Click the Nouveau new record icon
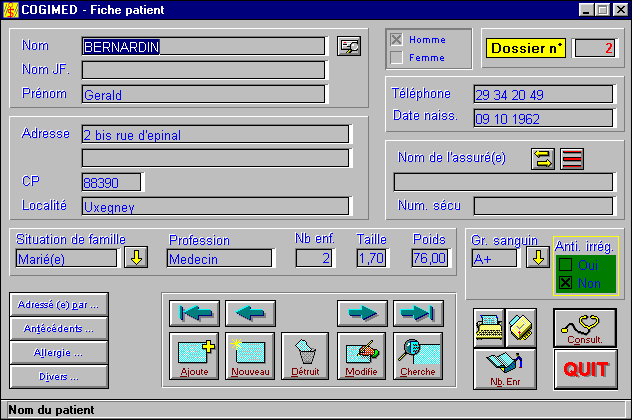The image size is (632, 420). 251,356
